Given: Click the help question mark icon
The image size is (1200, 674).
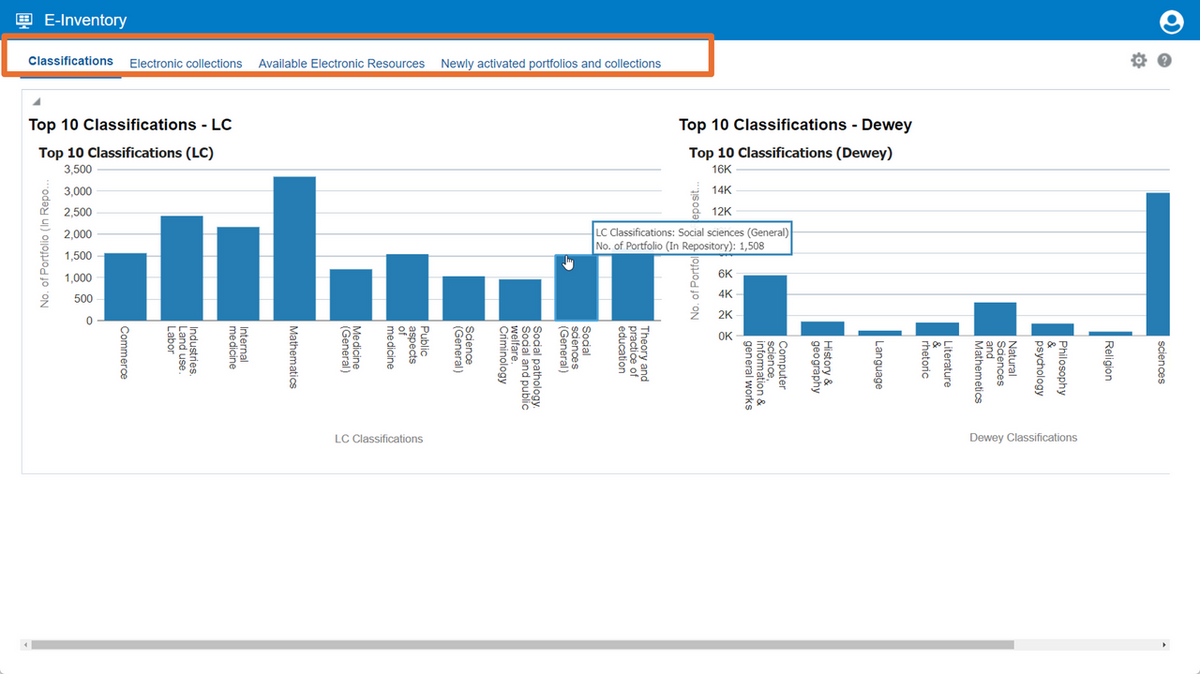Looking at the screenshot, I should [x=1164, y=61].
